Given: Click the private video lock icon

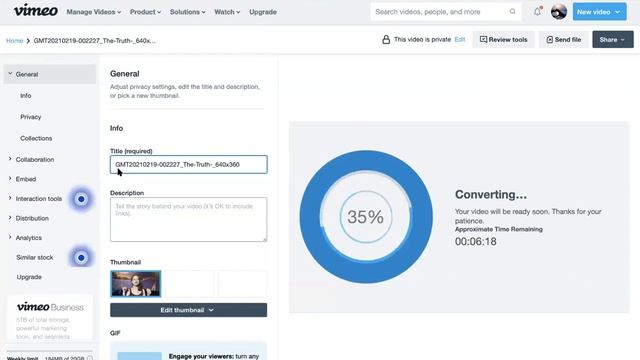Looking at the screenshot, I should pos(386,40).
